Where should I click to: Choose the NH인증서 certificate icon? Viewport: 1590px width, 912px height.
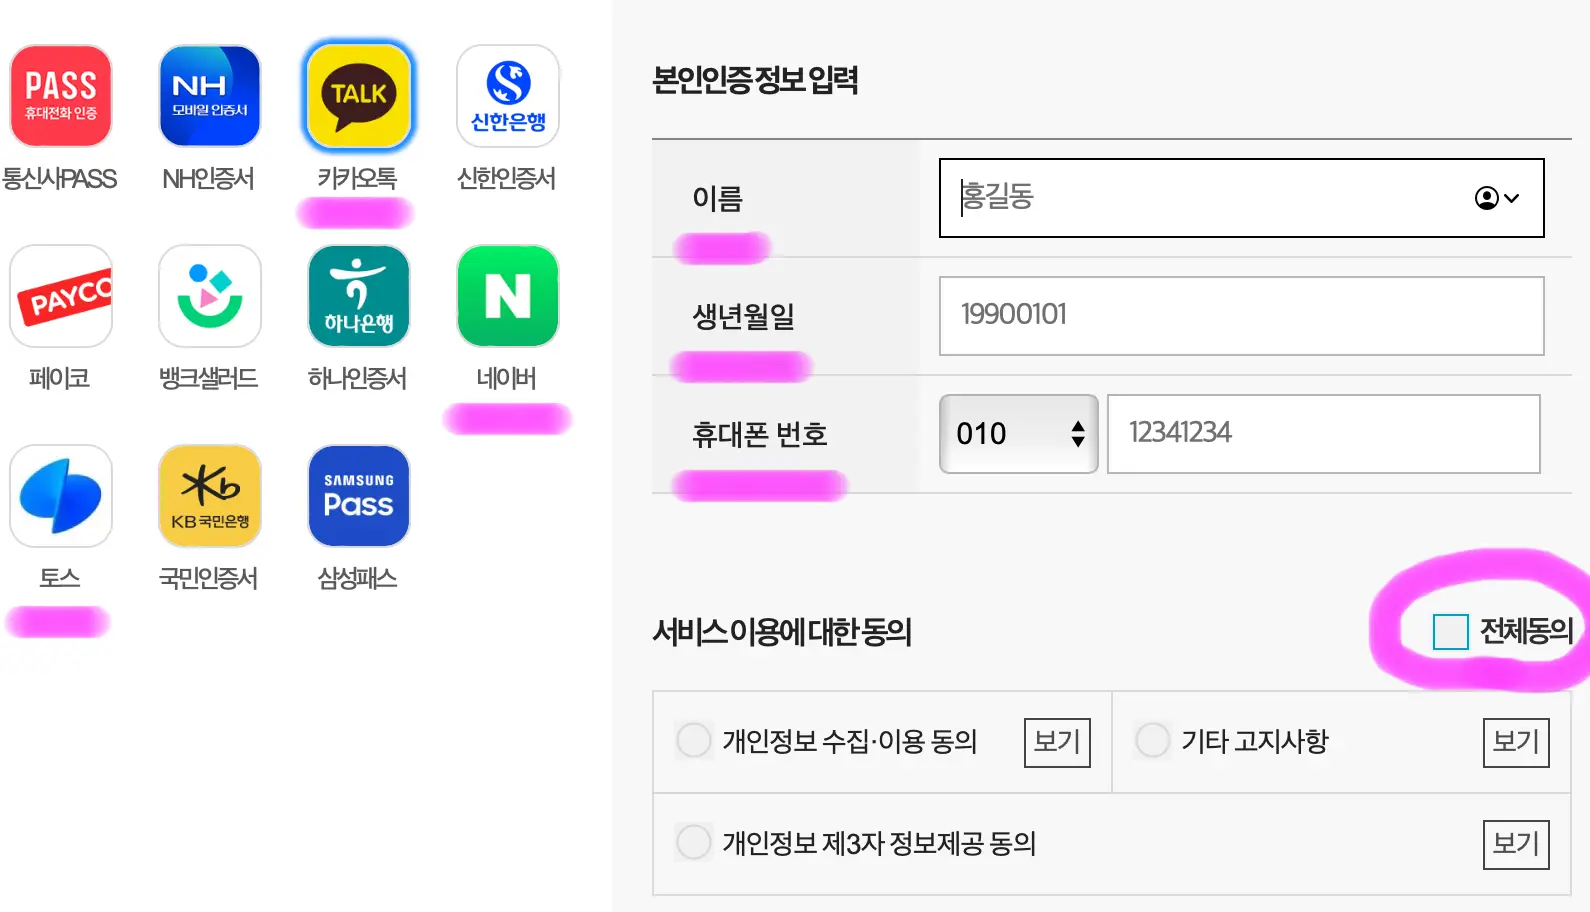coord(209,96)
